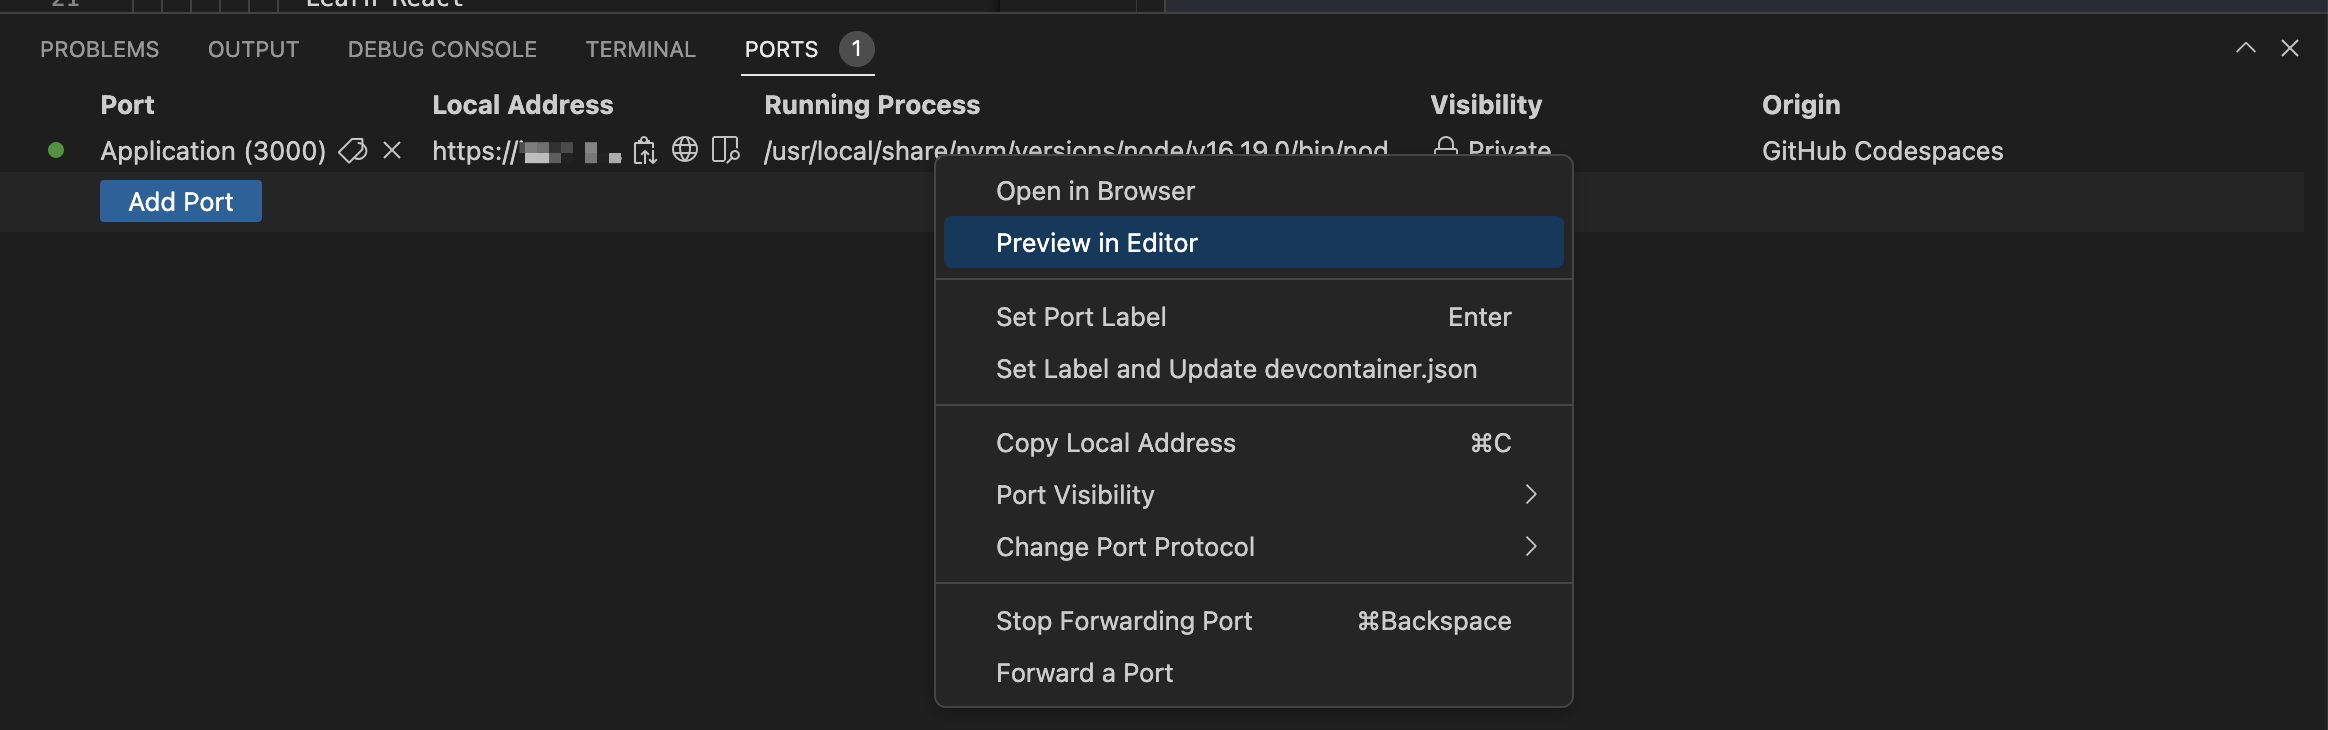The width and height of the screenshot is (2328, 730).
Task: Close the bottom panel
Action: 2290,48
